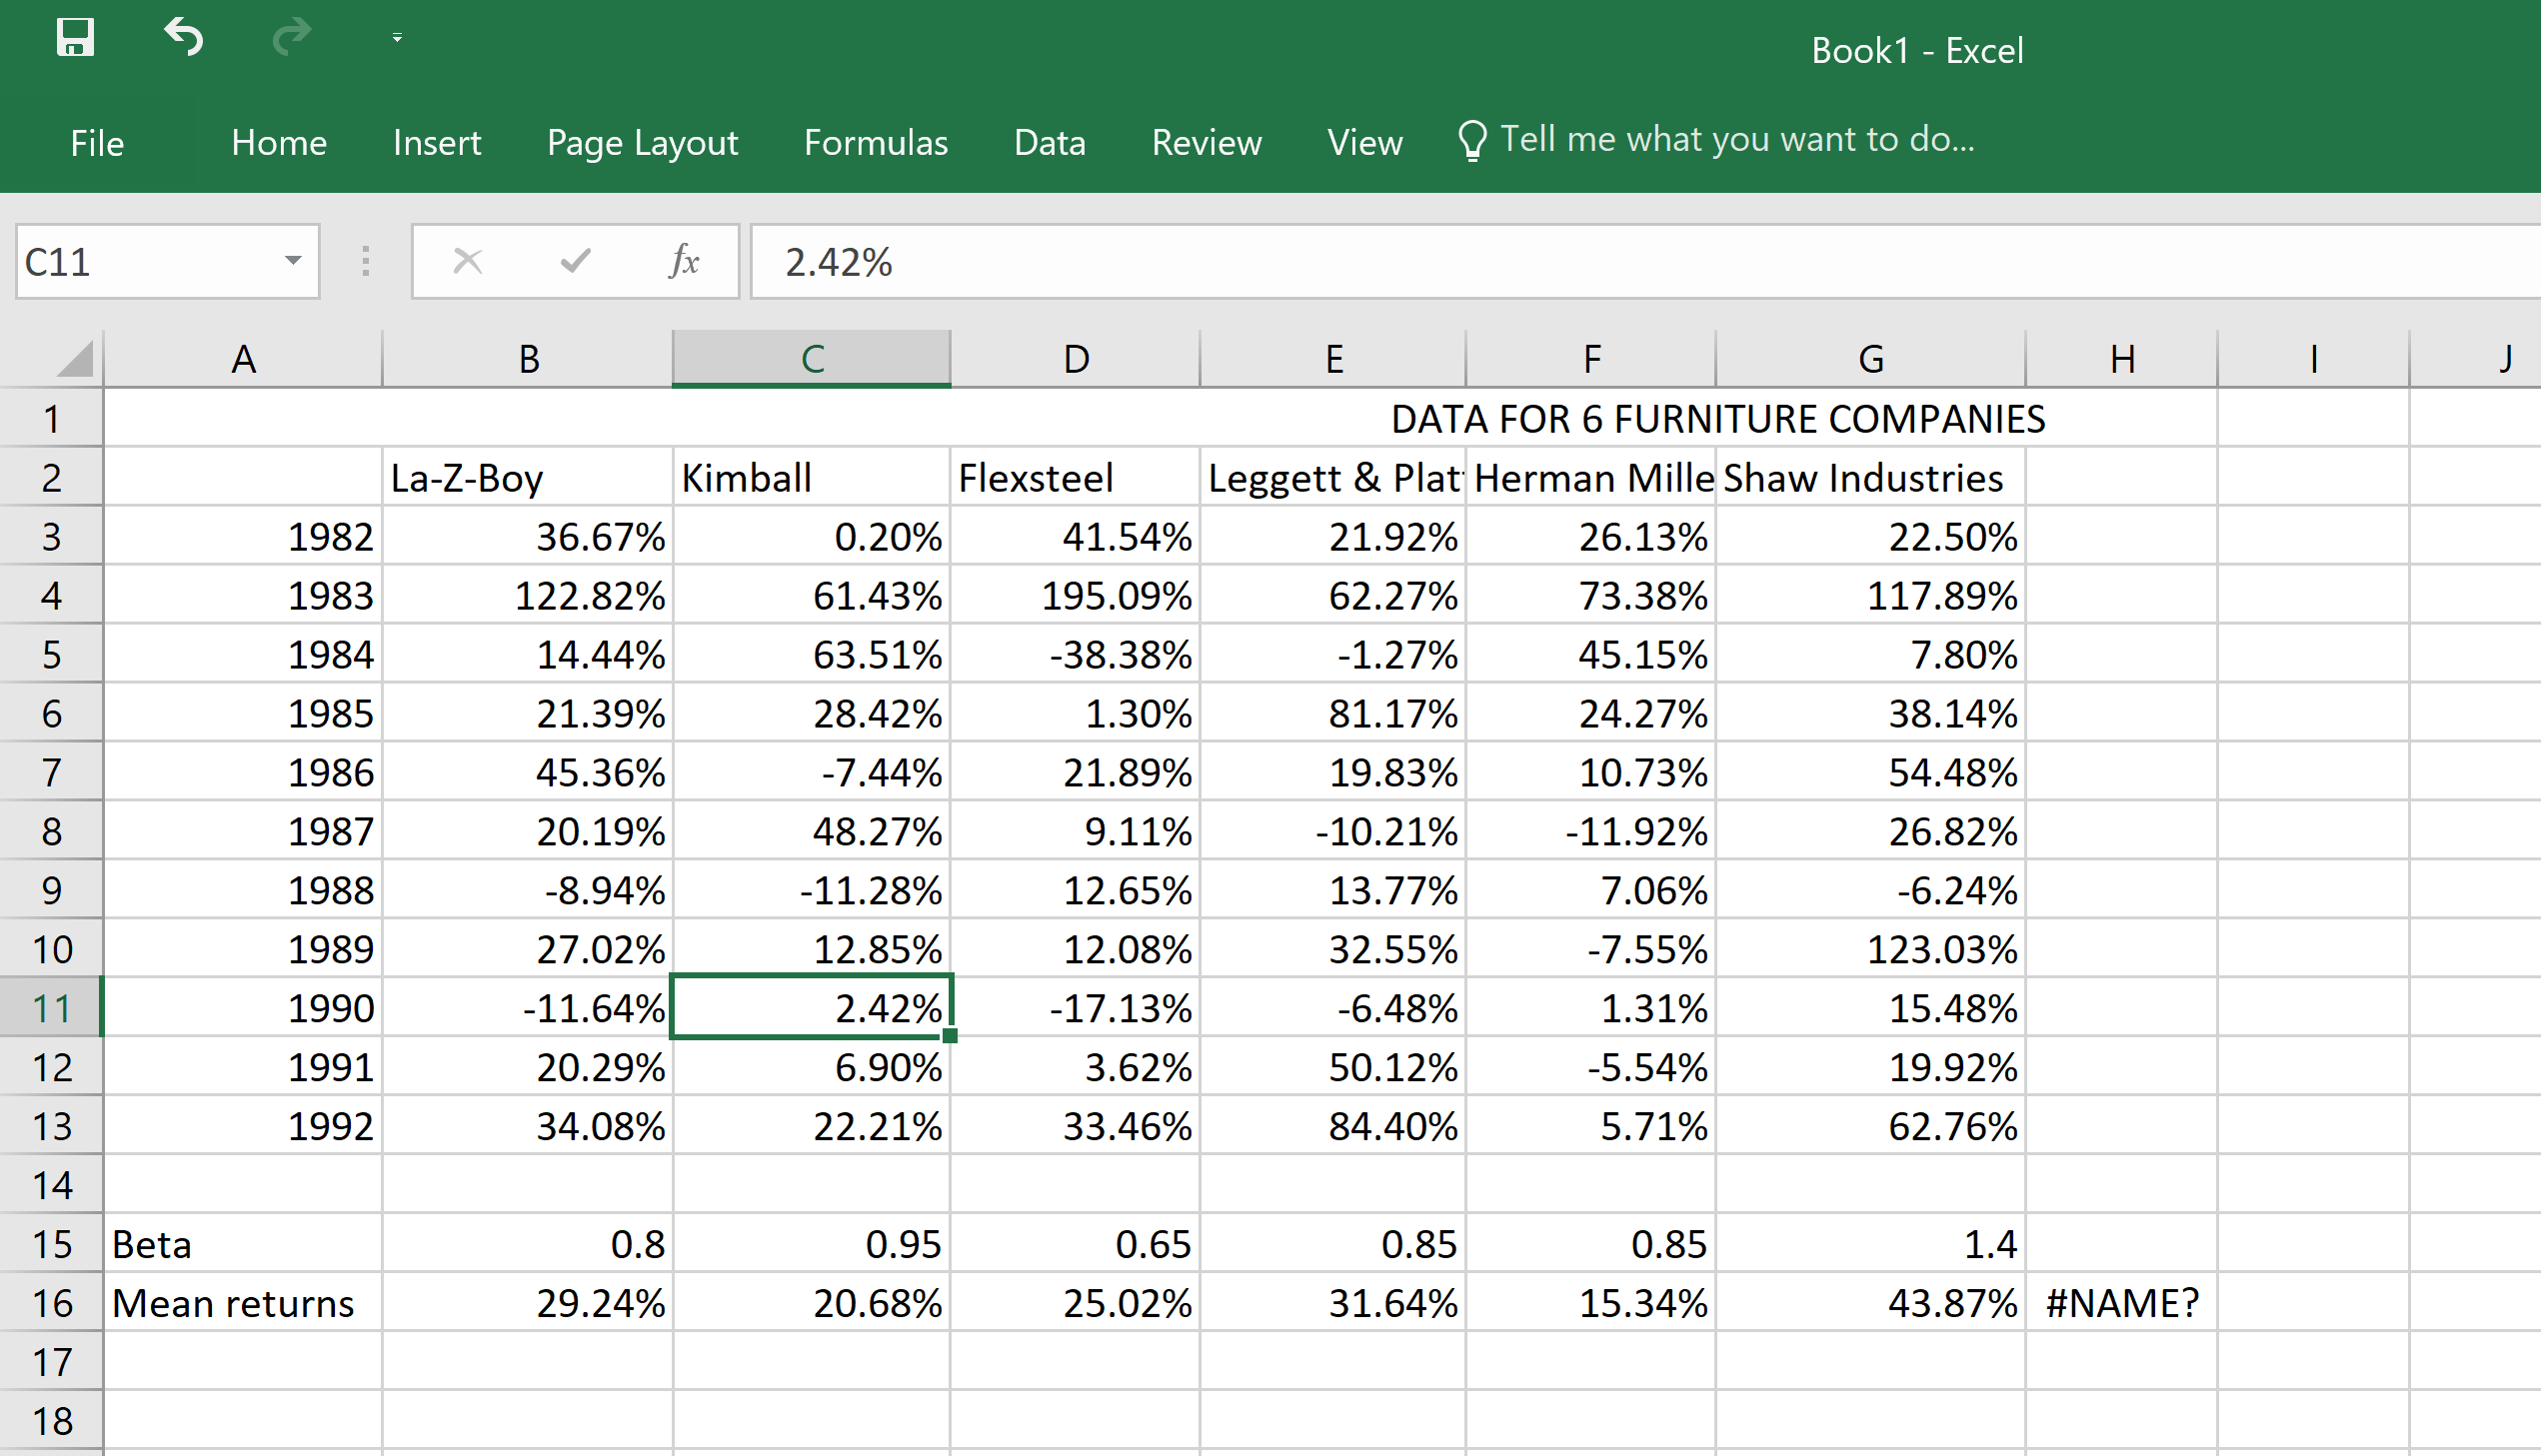
Task: Click the Mean returns label cell
Action: (243, 1302)
